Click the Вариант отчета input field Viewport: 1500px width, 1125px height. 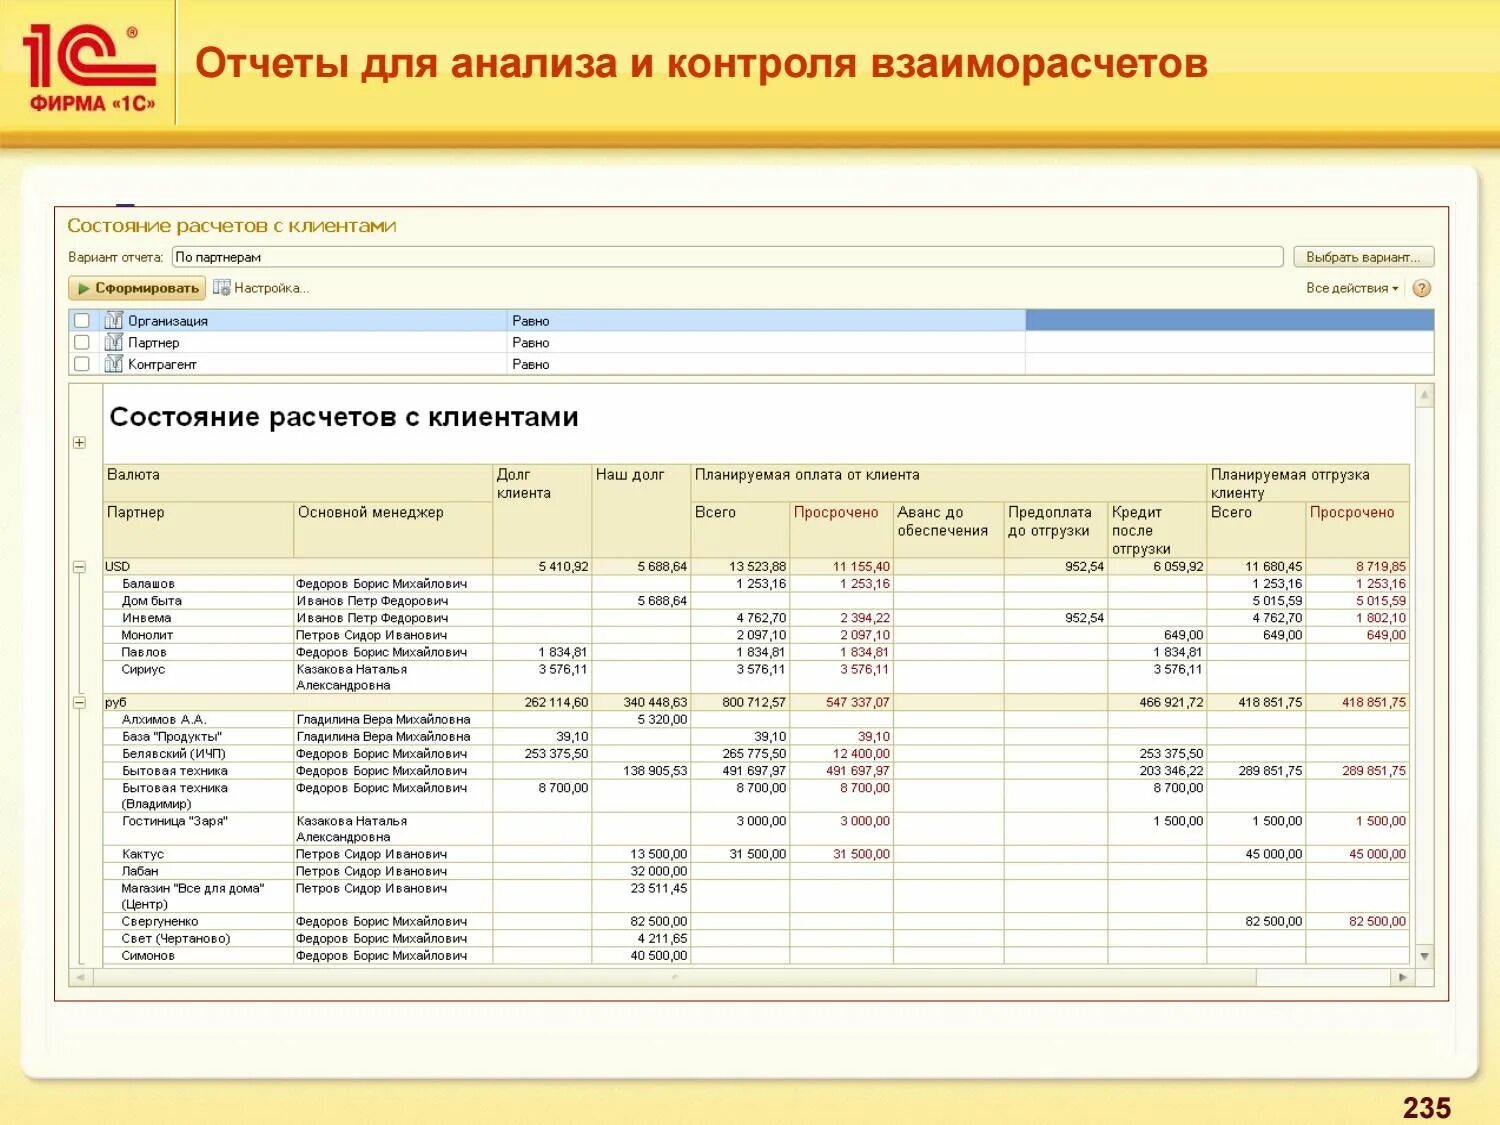click(727, 257)
